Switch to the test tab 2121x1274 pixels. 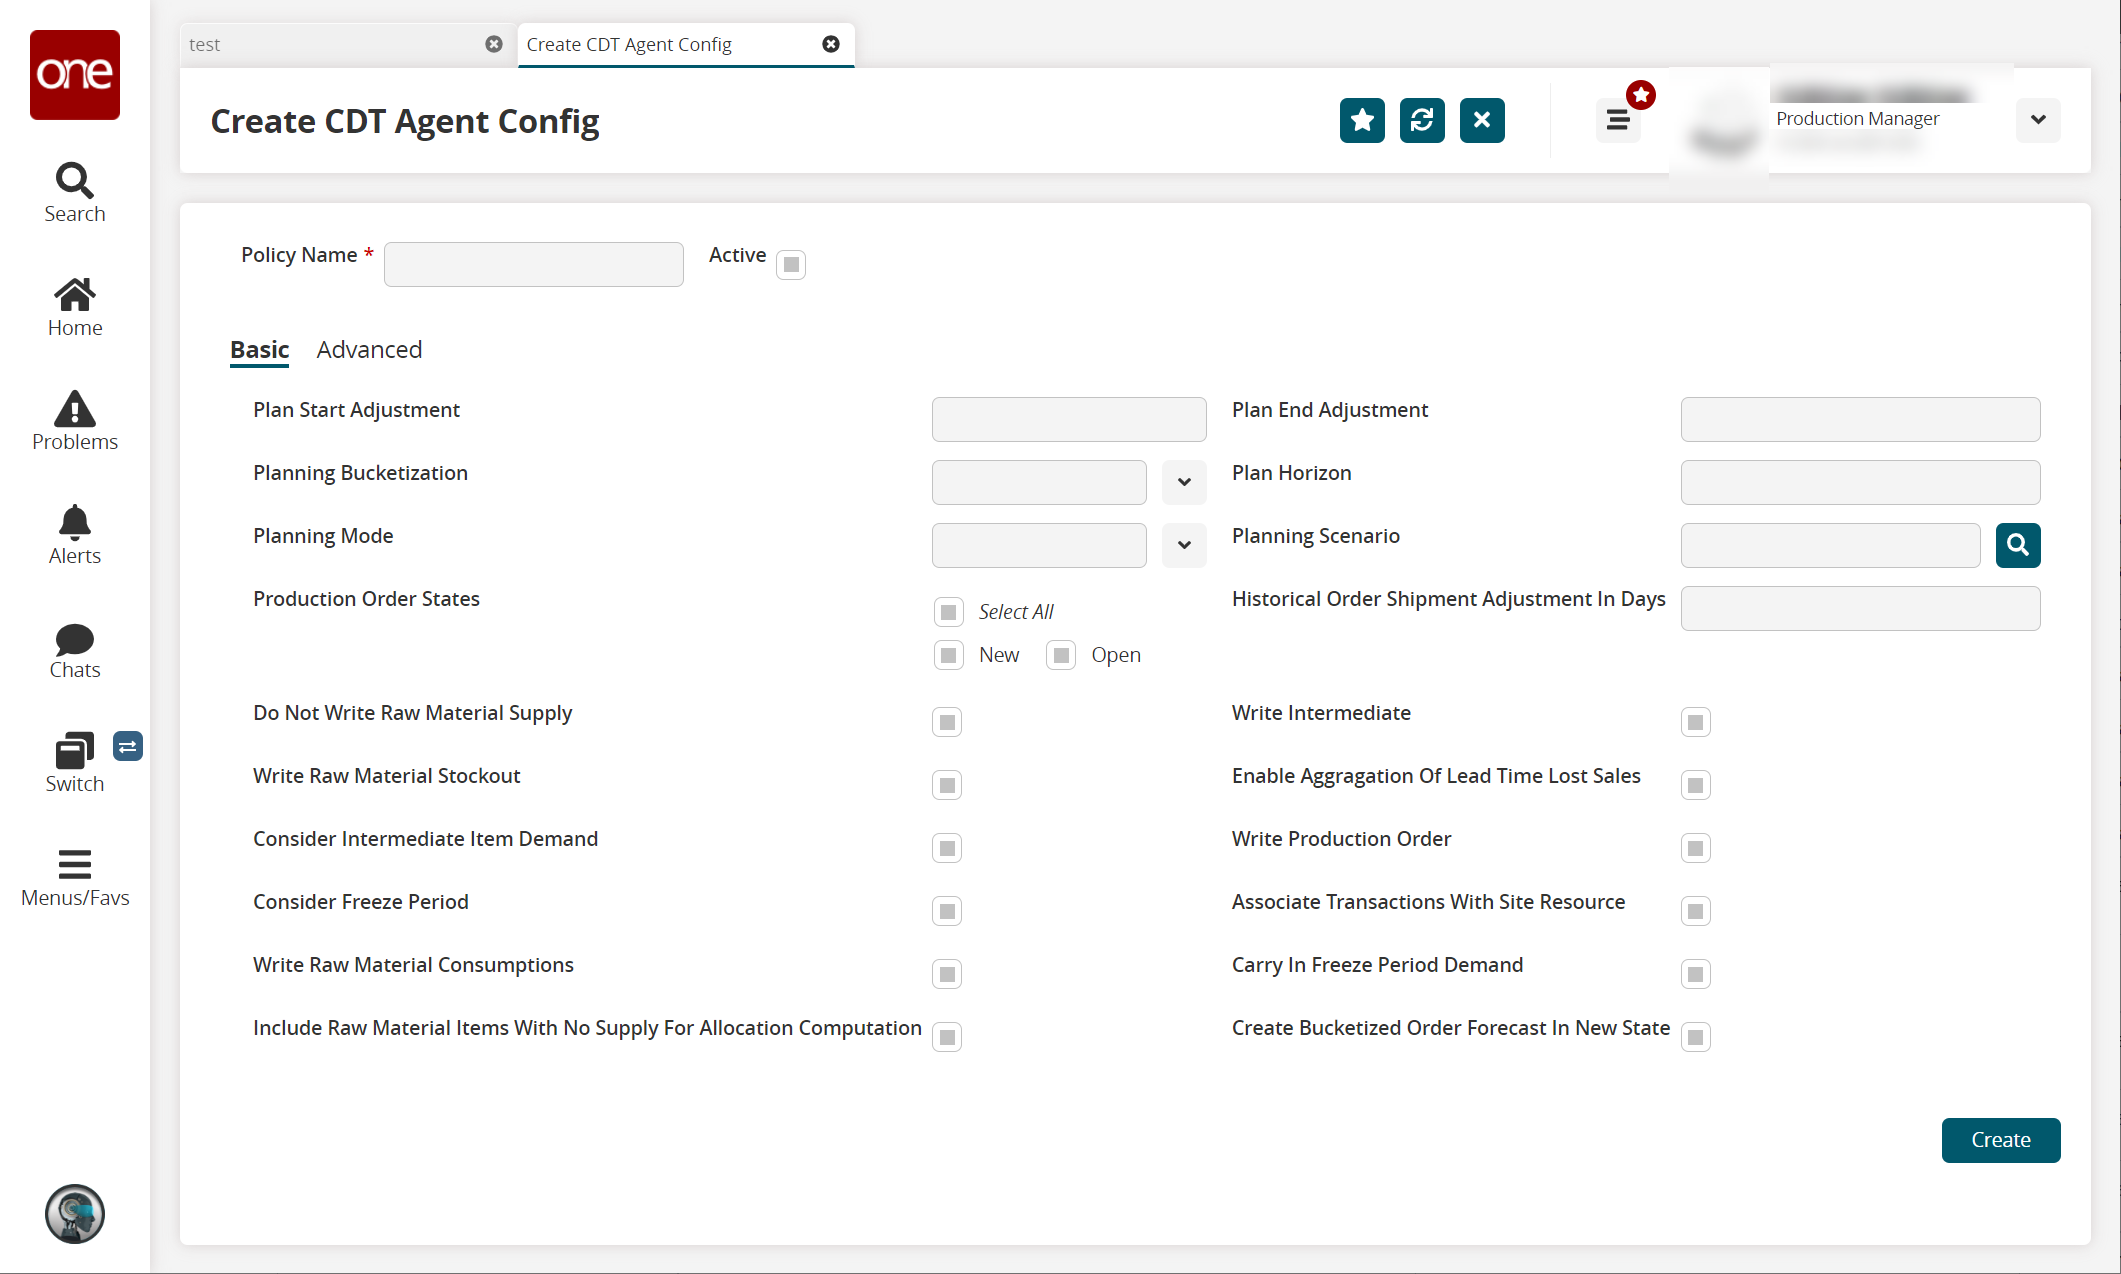[330, 45]
